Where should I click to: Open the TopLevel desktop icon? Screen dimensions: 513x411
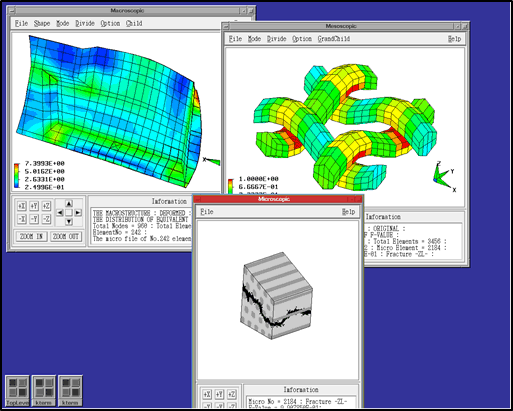[17, 391]
